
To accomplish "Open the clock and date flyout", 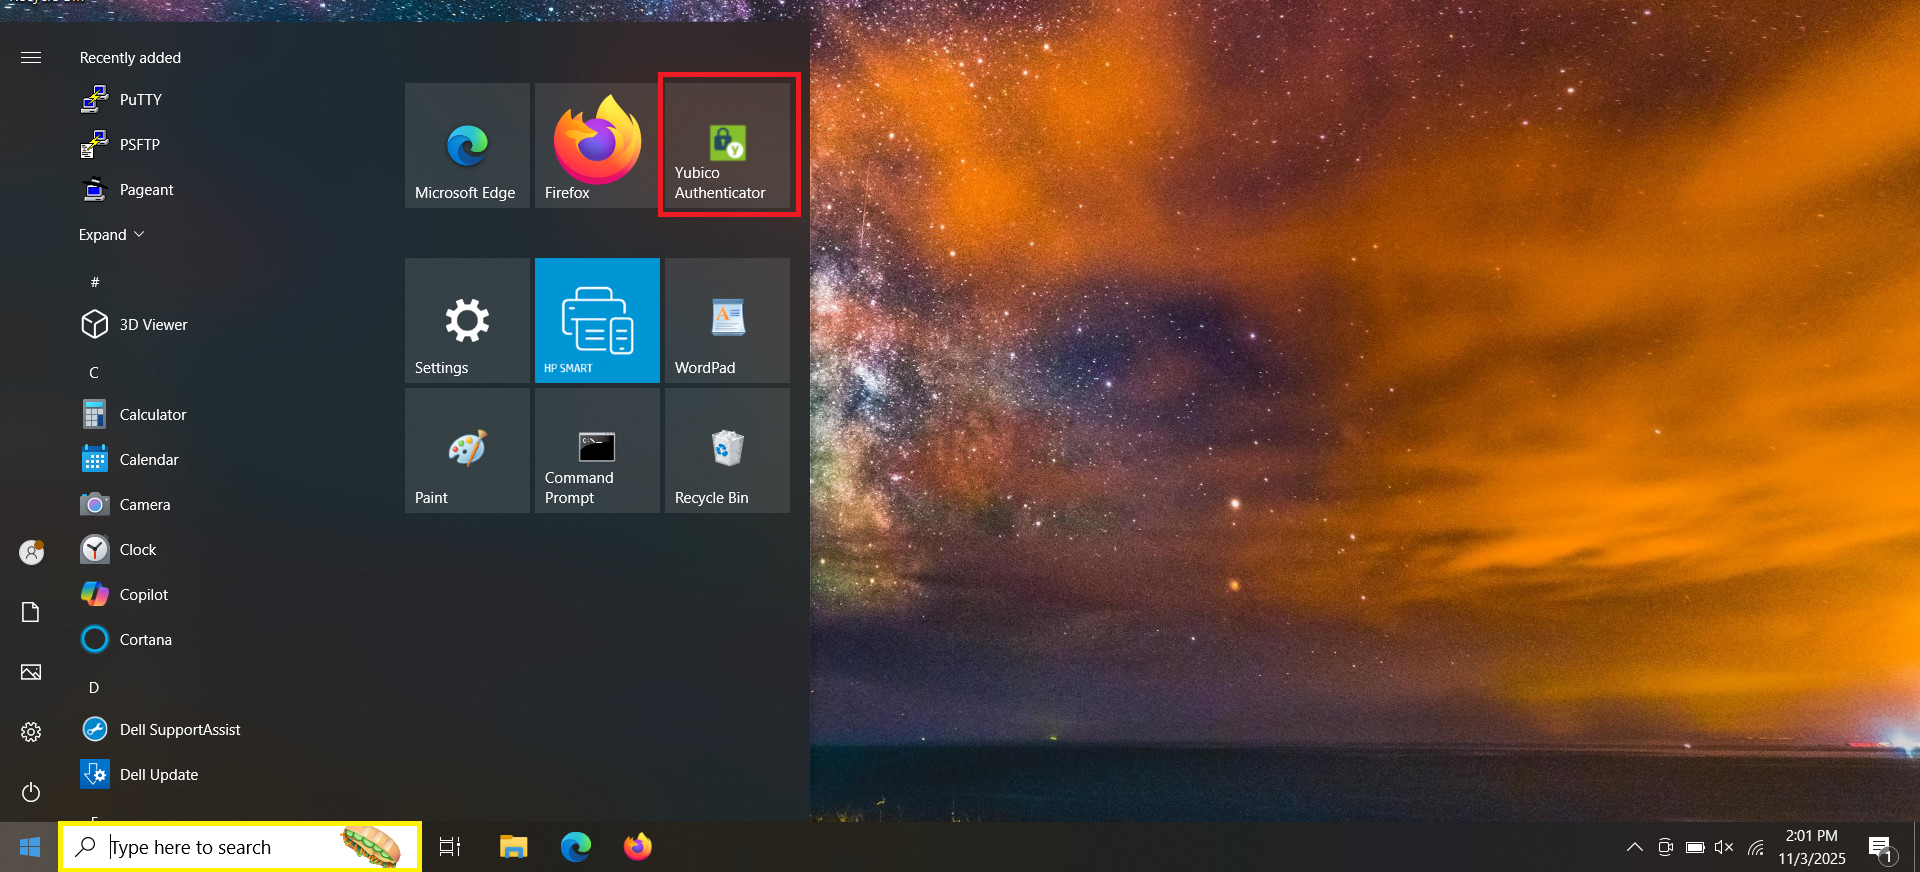I will click(1812, 847).
